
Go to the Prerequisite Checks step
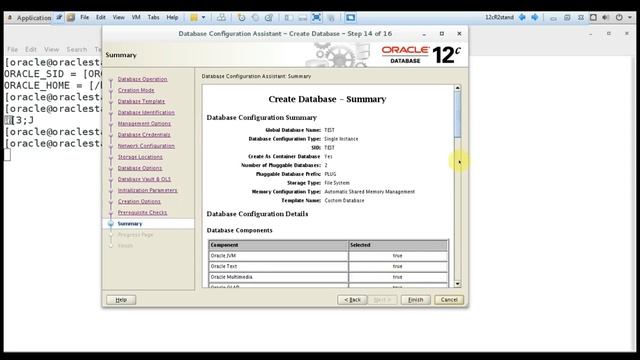(142, 212)
